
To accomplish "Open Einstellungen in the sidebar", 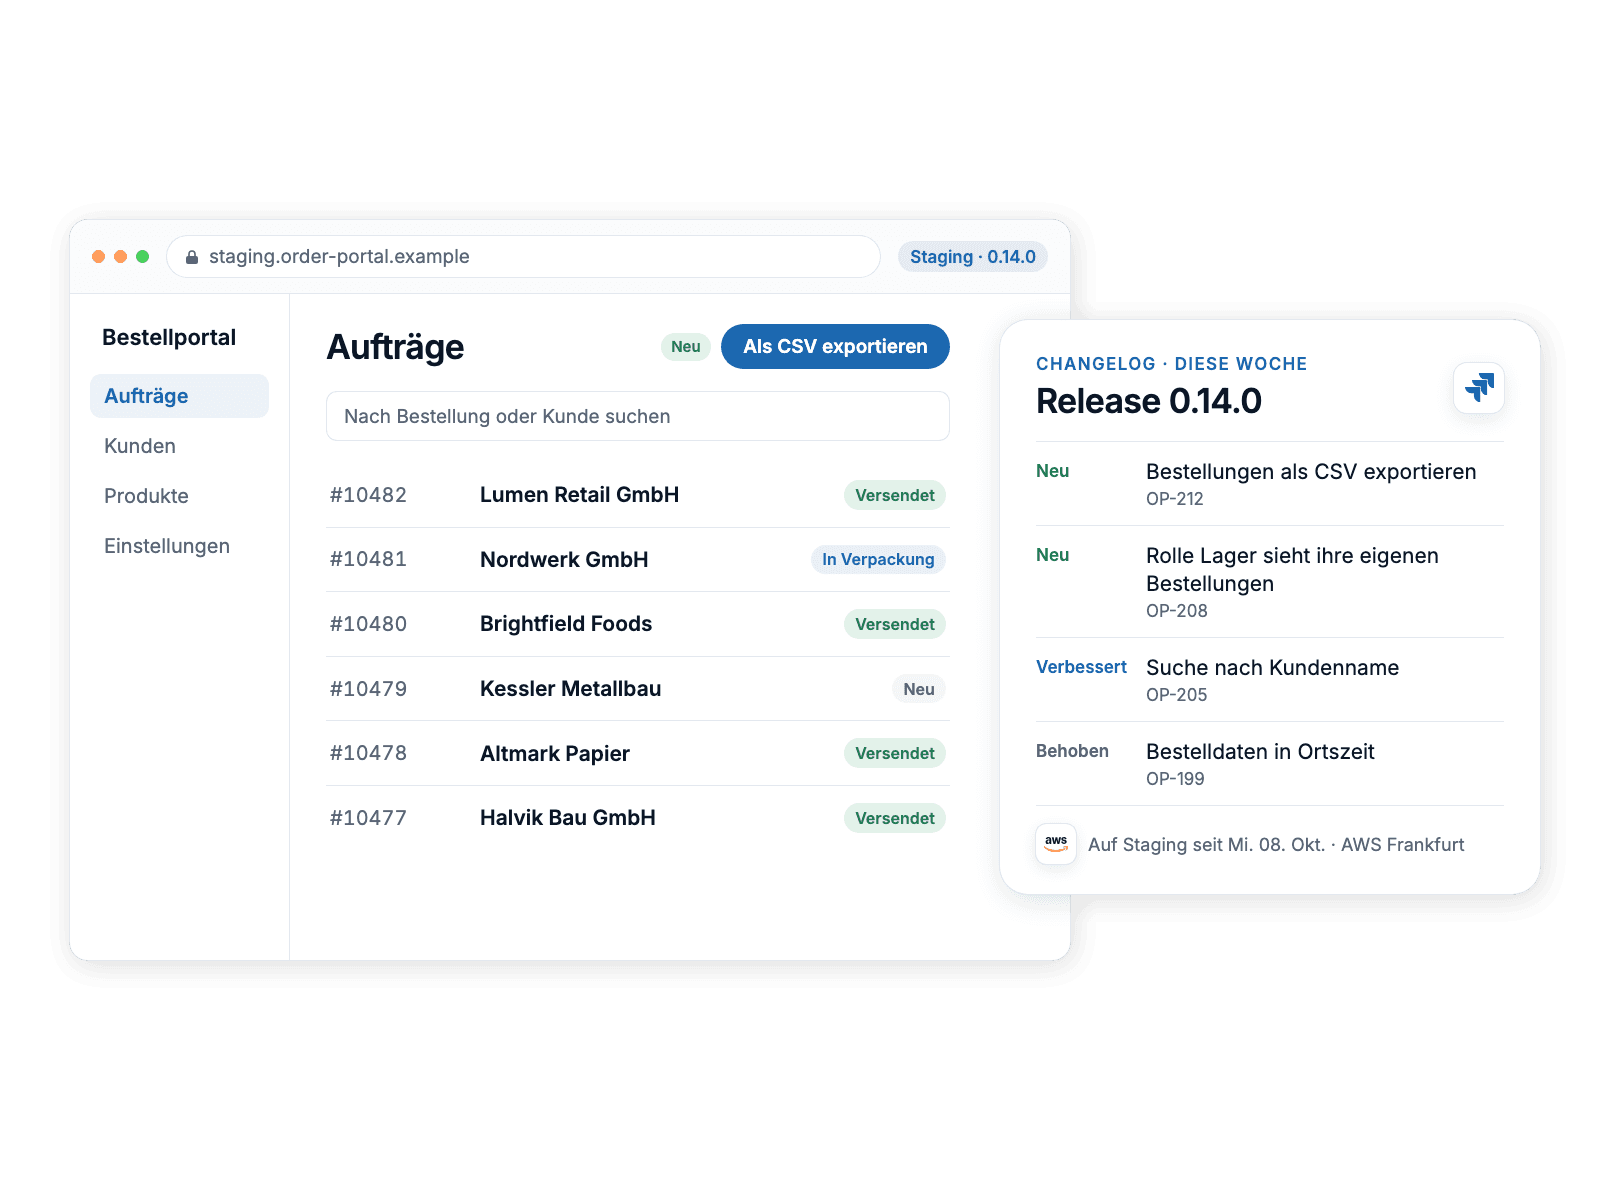I will pyautogui.click(x=167, y=546).
